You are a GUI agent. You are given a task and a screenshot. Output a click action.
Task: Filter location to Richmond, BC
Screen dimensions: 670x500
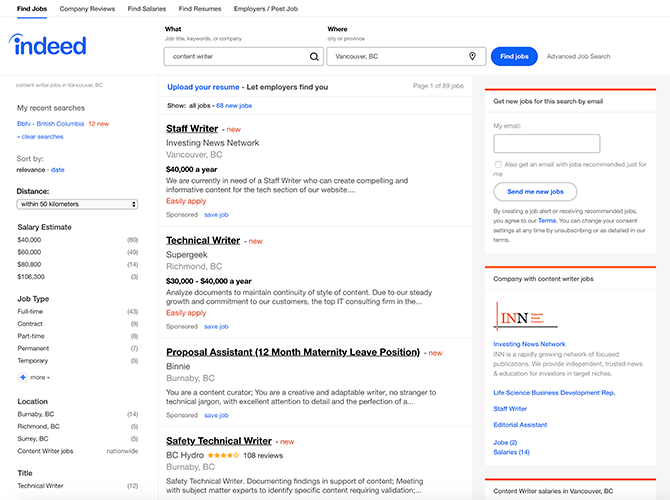point(38,426)
